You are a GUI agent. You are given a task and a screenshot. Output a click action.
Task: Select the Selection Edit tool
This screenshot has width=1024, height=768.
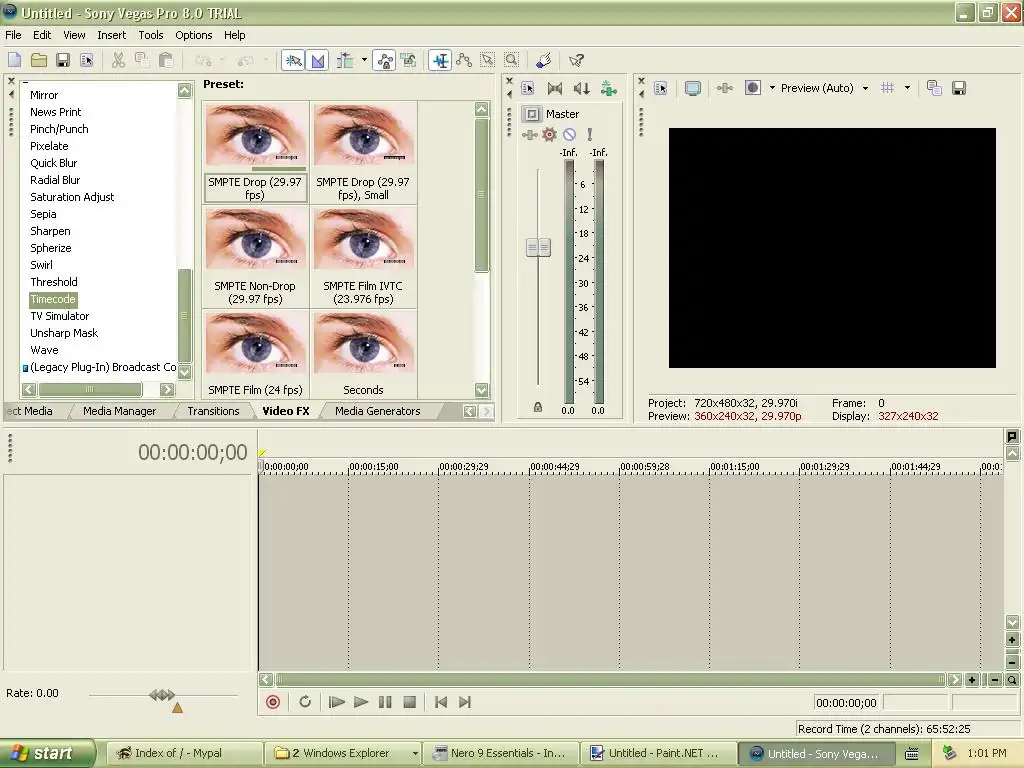(x=488, y=61)
